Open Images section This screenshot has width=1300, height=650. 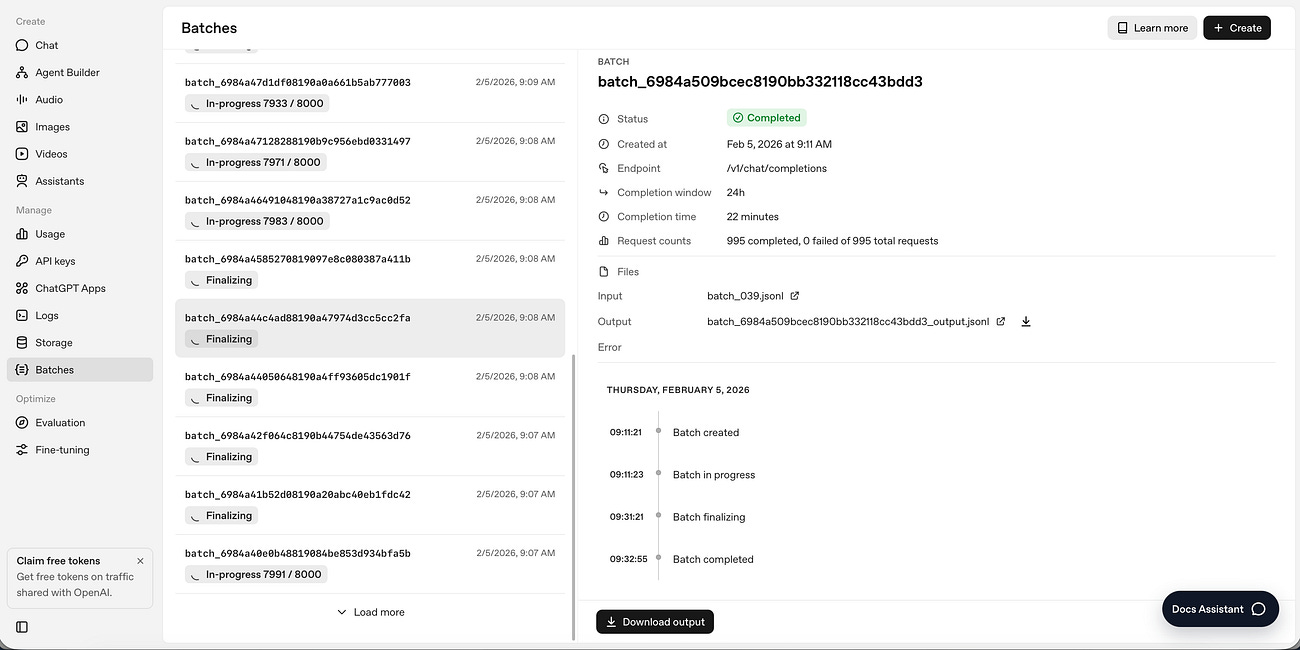80,127
